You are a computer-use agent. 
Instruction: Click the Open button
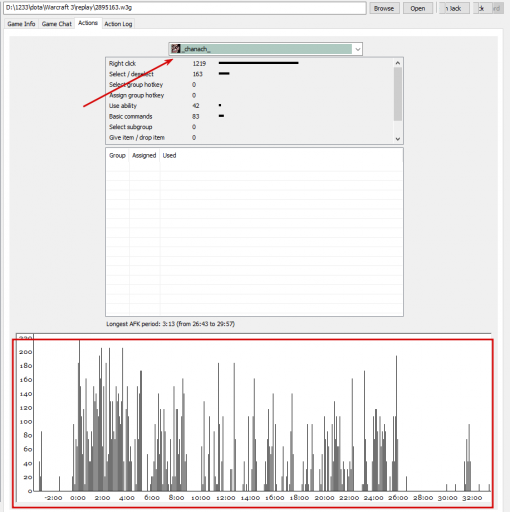point(418,8)
